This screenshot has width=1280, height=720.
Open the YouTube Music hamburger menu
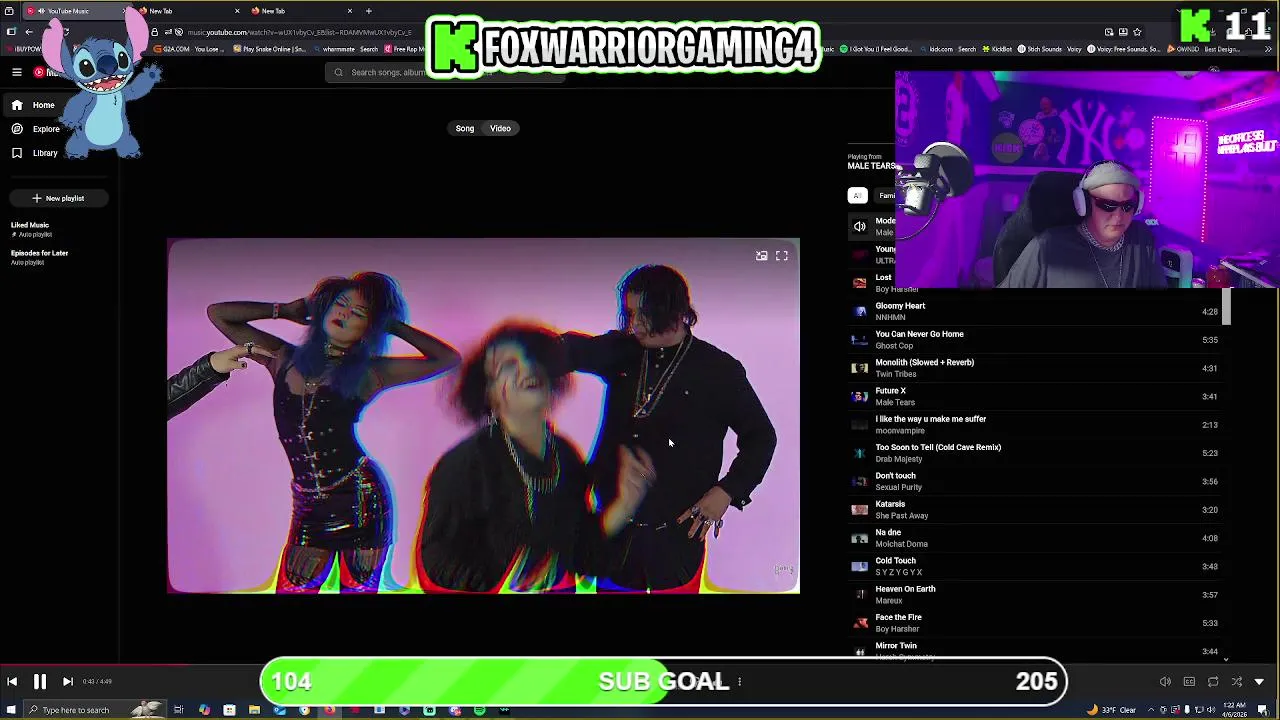[x=17, y=72]
